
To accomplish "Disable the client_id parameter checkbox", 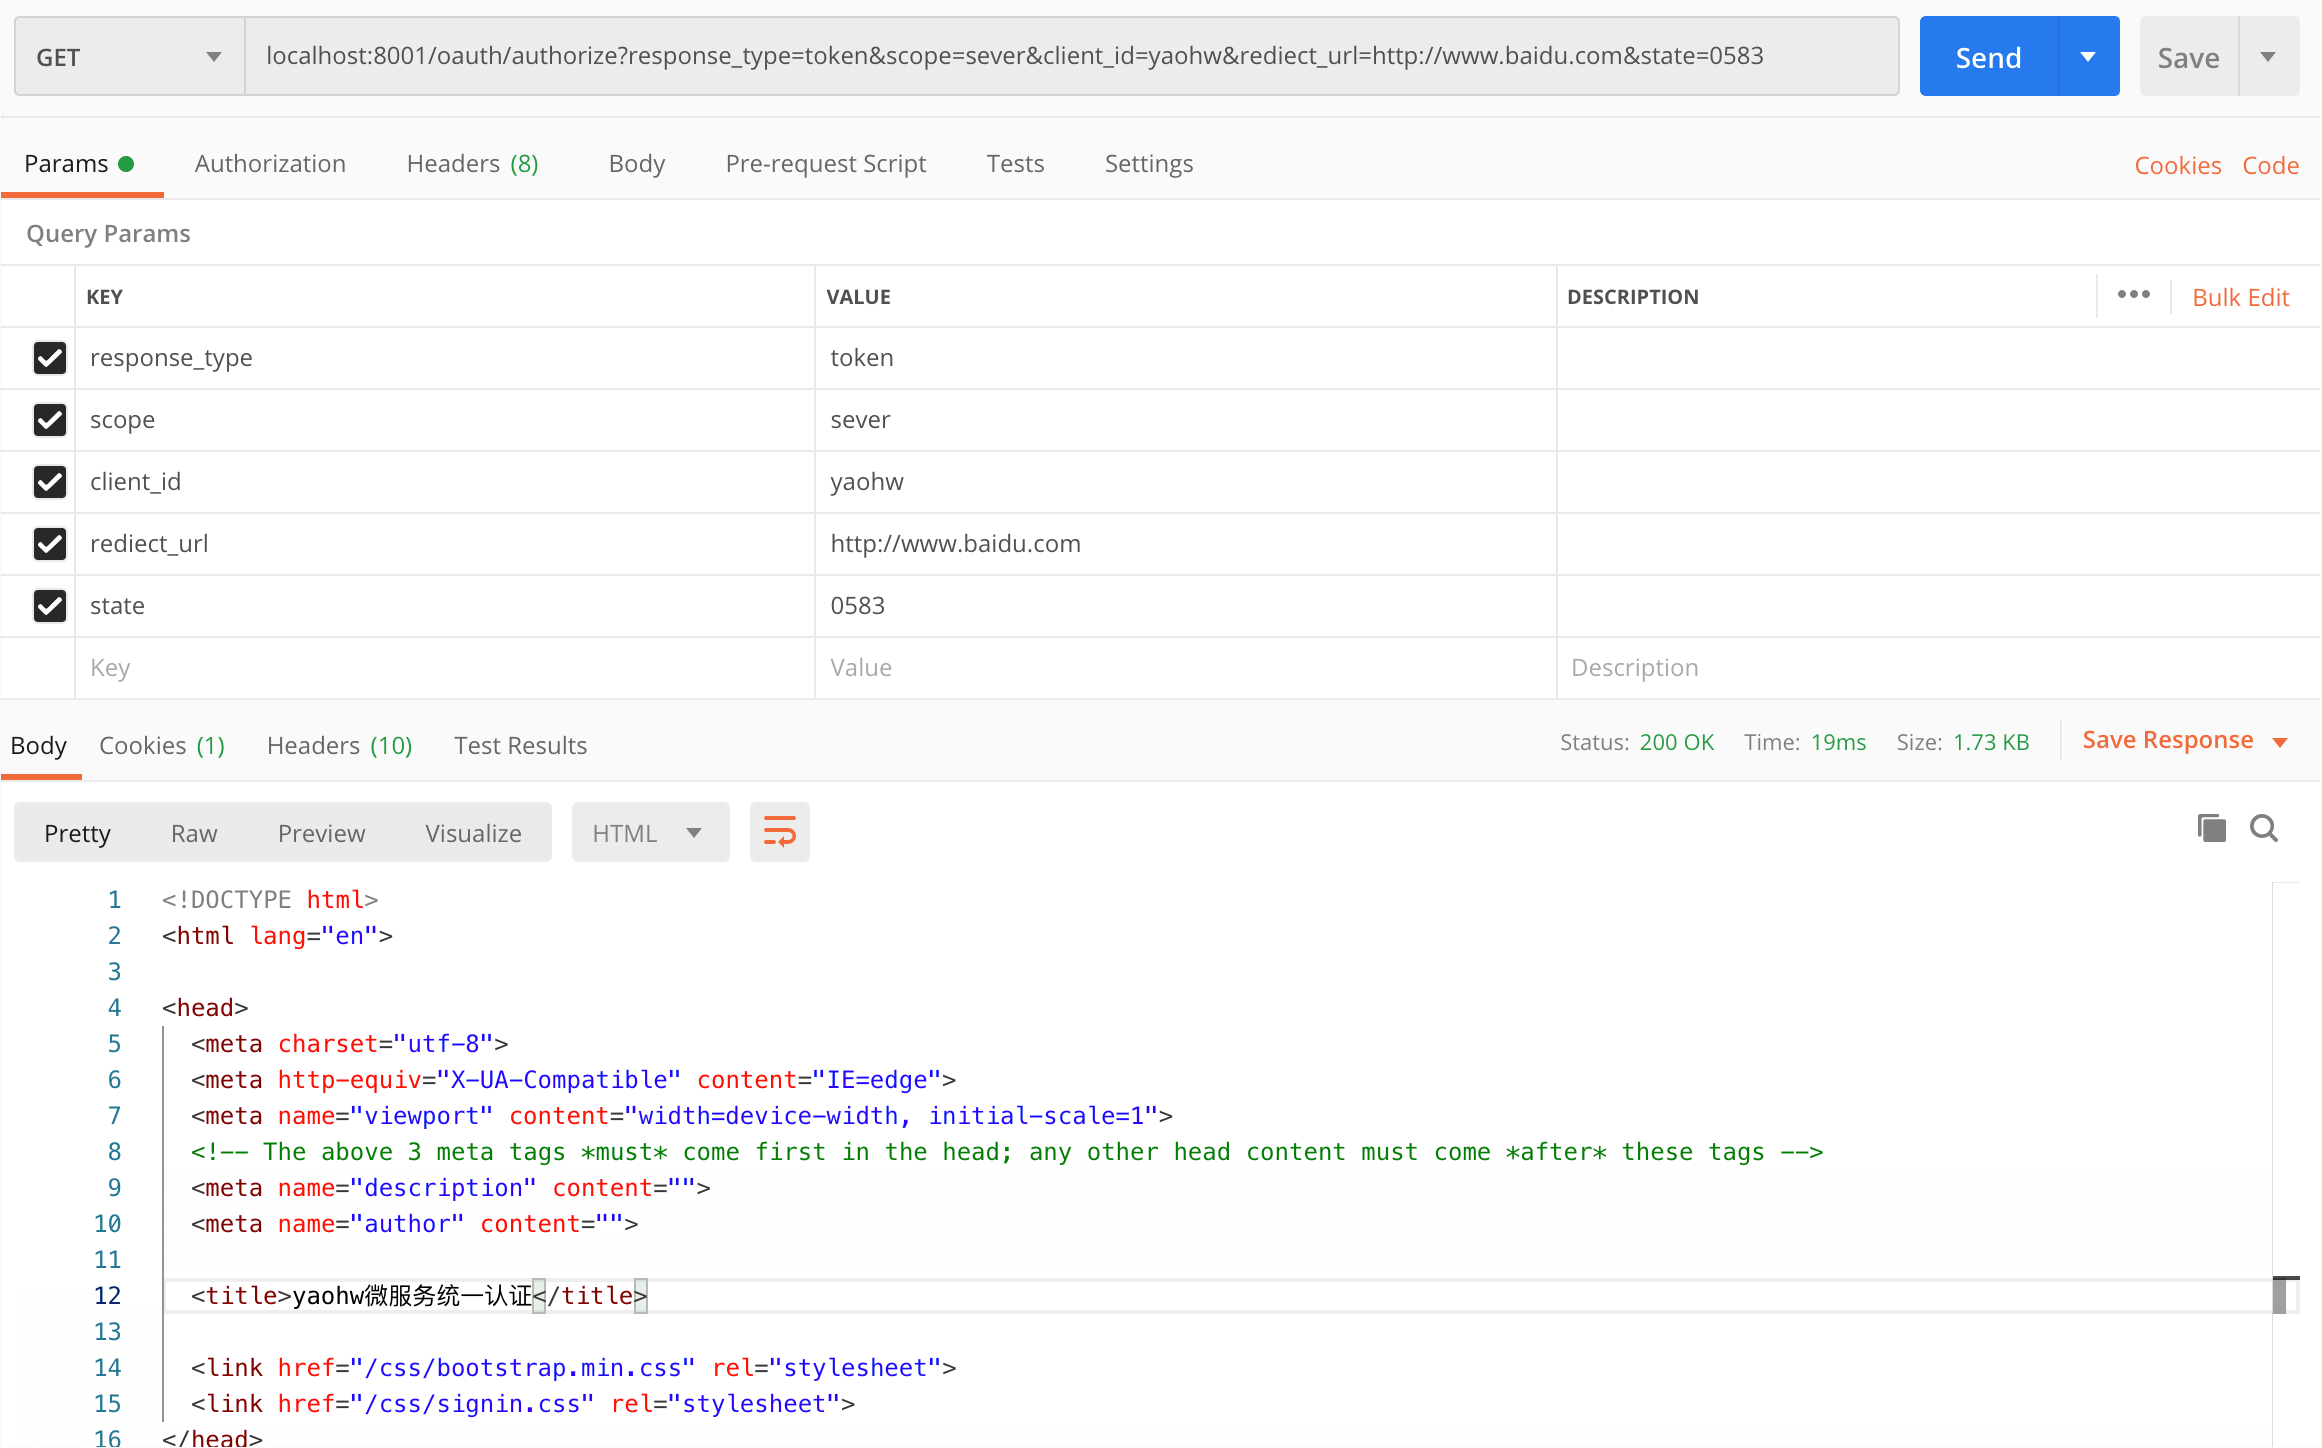I will (x=49, y=482).
